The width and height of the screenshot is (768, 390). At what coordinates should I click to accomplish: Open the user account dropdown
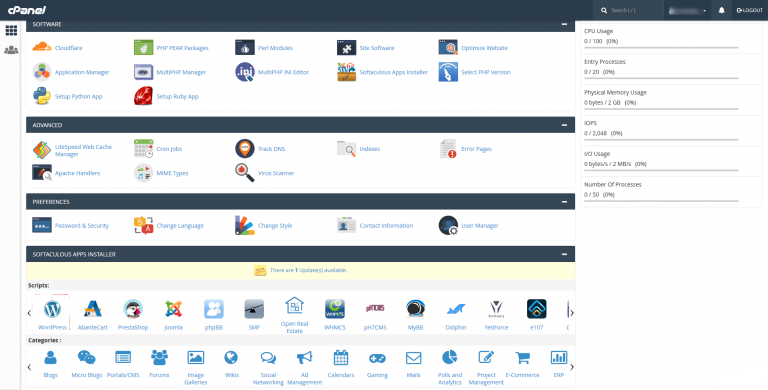(687, 10)
